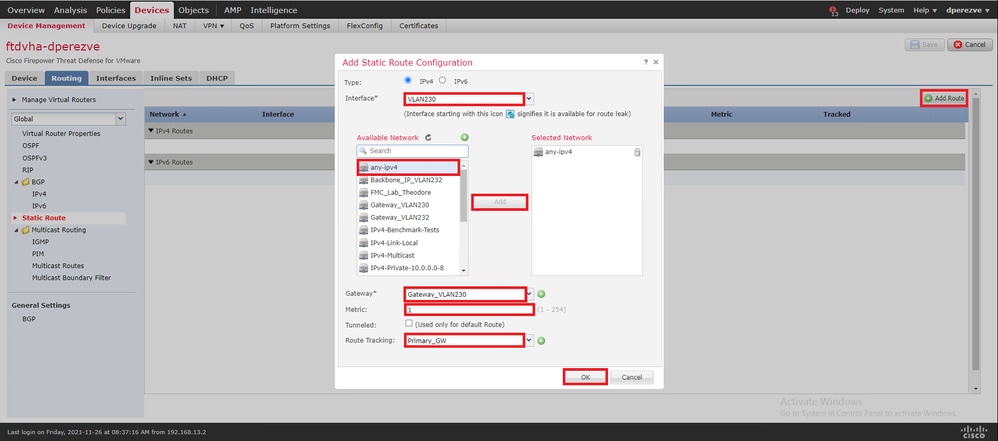Click green add network object icon
Image resolution: width=998 pixels, height=441 pixels.
pos(465,137)
